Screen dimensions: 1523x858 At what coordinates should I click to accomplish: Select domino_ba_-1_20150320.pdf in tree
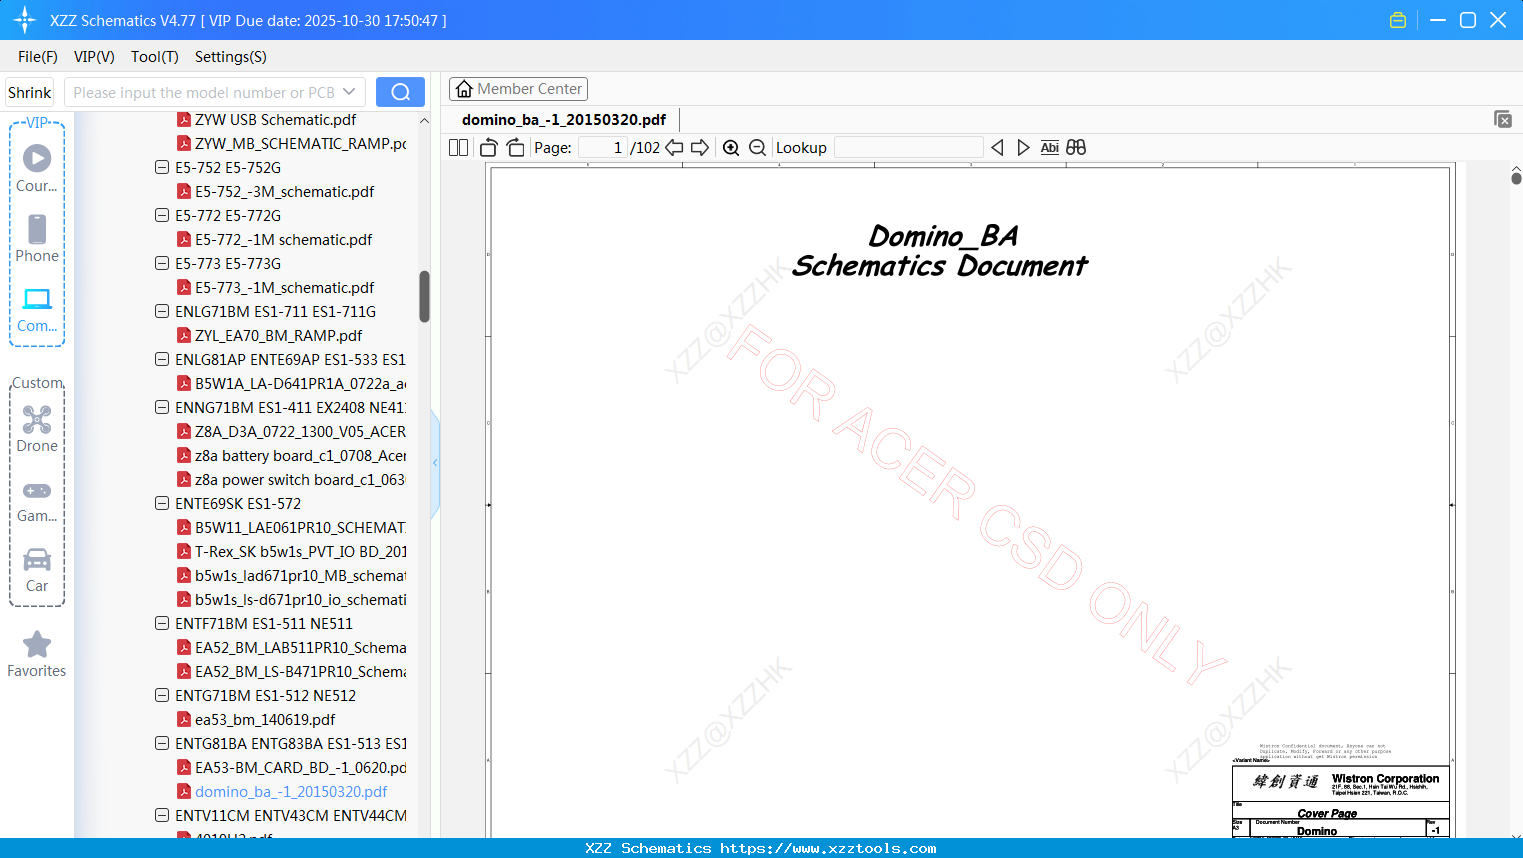[x=290, y=791]
